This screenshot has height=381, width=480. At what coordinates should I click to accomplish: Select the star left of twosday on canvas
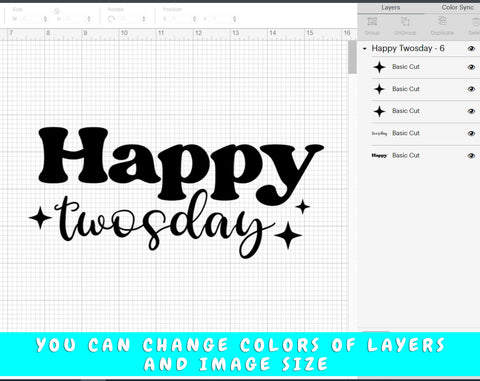(x=40, y=218)
